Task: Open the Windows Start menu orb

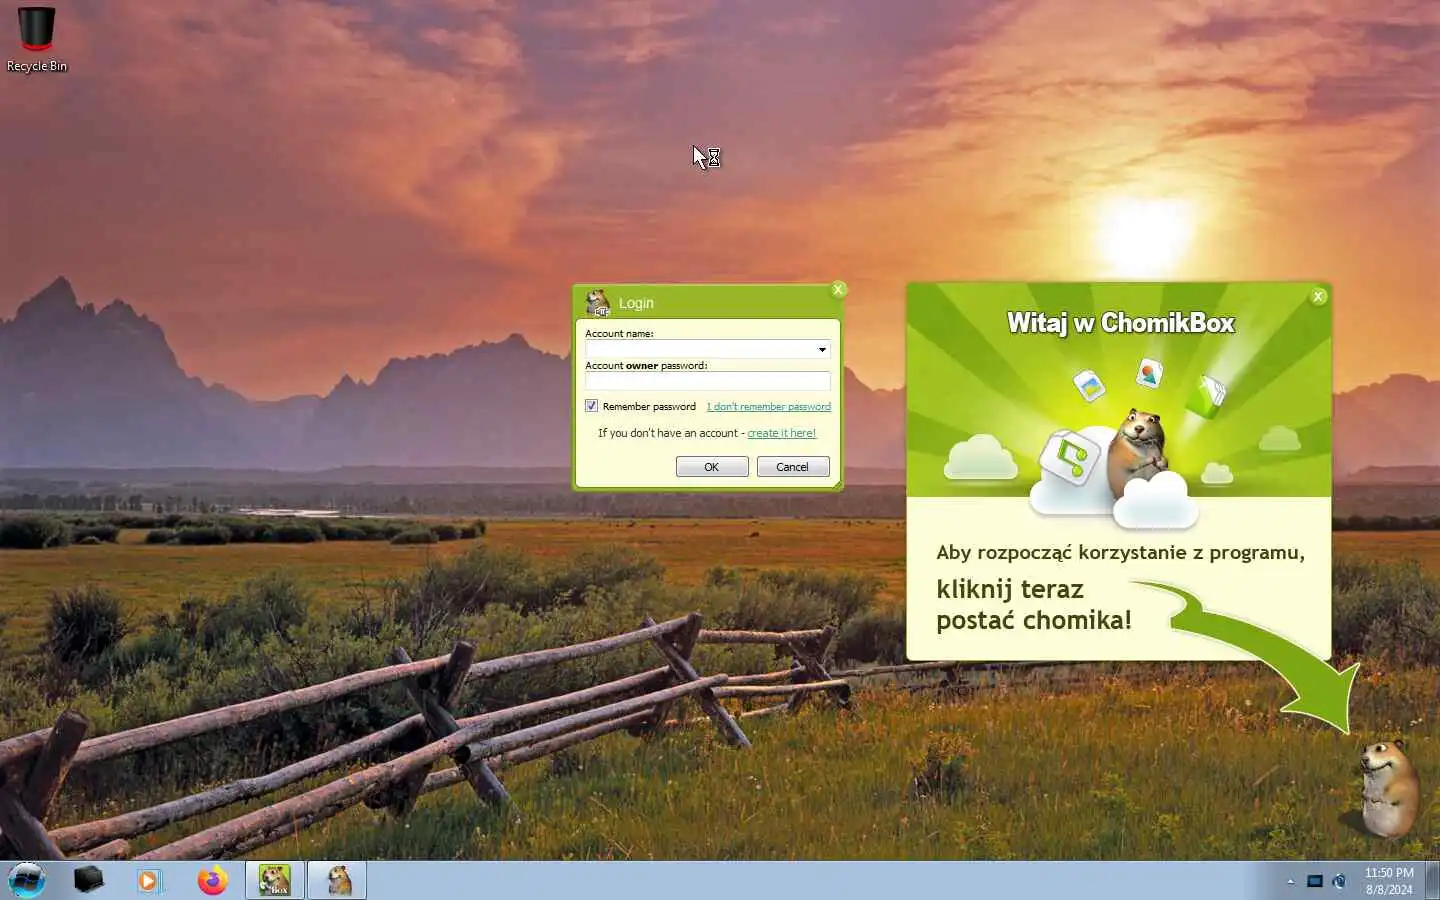Action: click(x=27, y=880)
